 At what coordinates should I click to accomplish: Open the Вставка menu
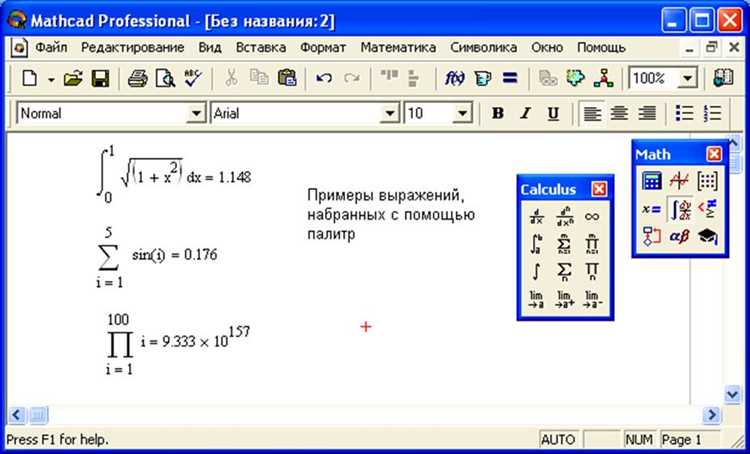tap(261, 48)
